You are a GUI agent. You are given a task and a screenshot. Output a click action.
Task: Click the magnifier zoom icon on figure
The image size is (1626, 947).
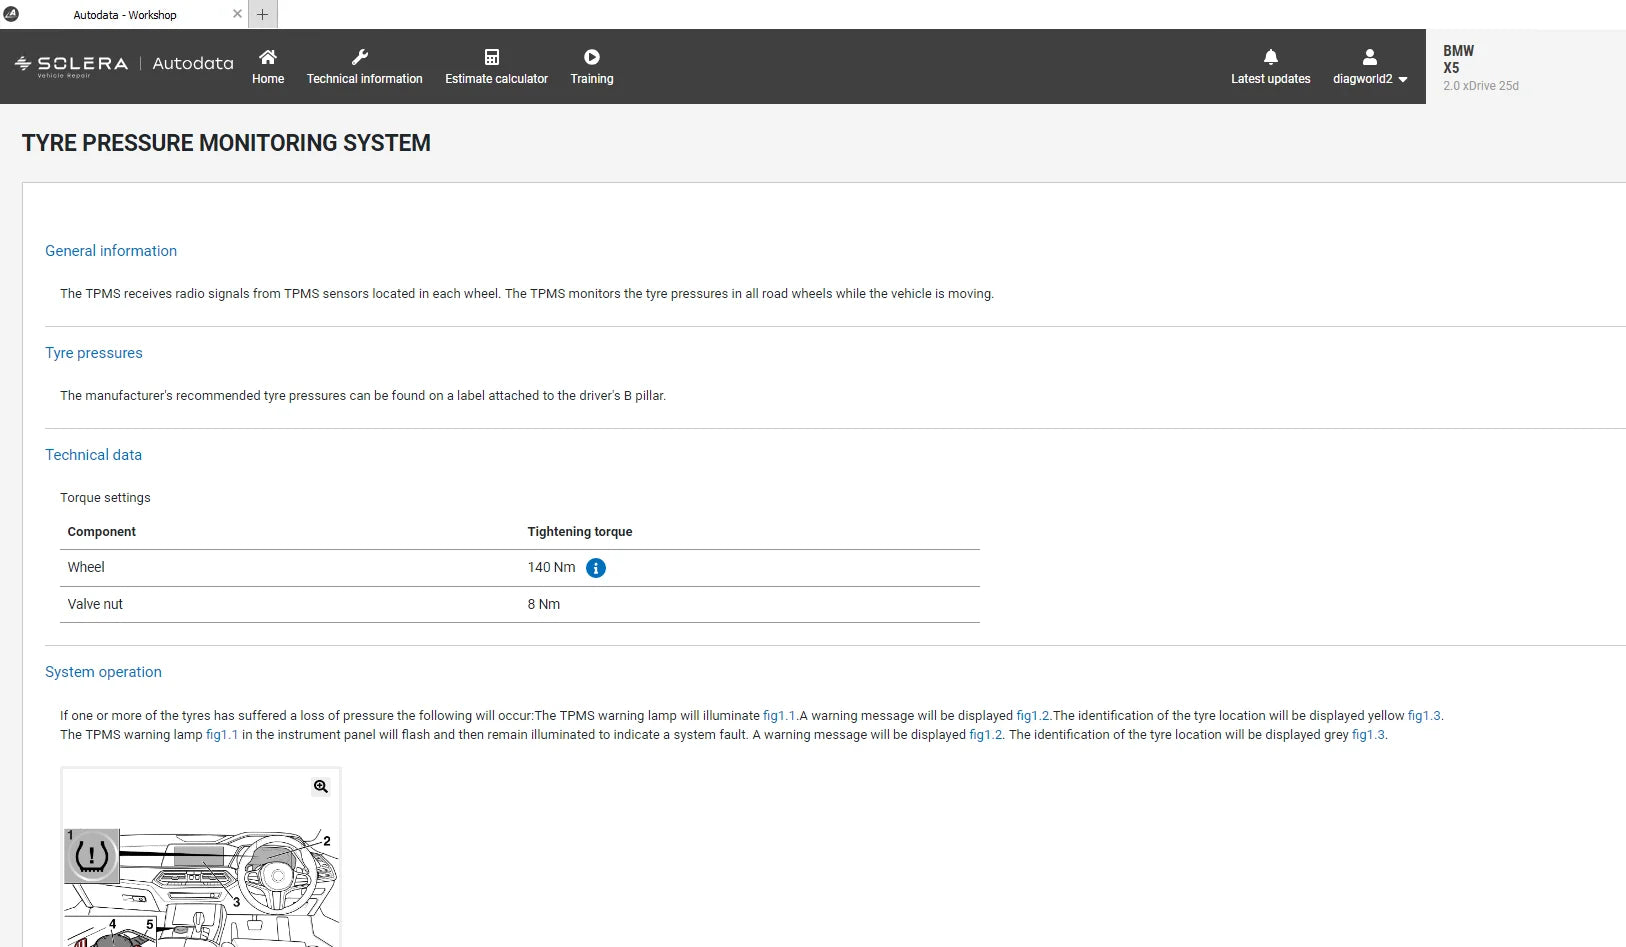(x=321, y=787)
